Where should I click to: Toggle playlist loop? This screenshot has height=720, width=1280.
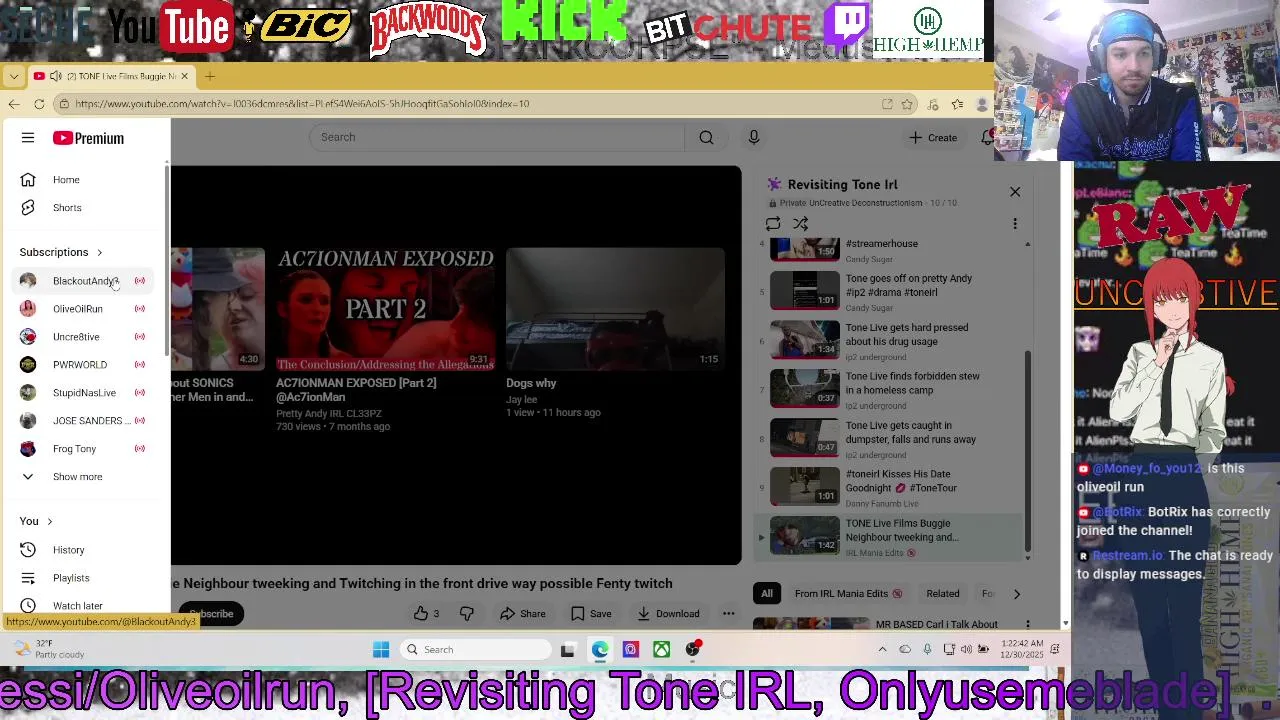[773, 224]
